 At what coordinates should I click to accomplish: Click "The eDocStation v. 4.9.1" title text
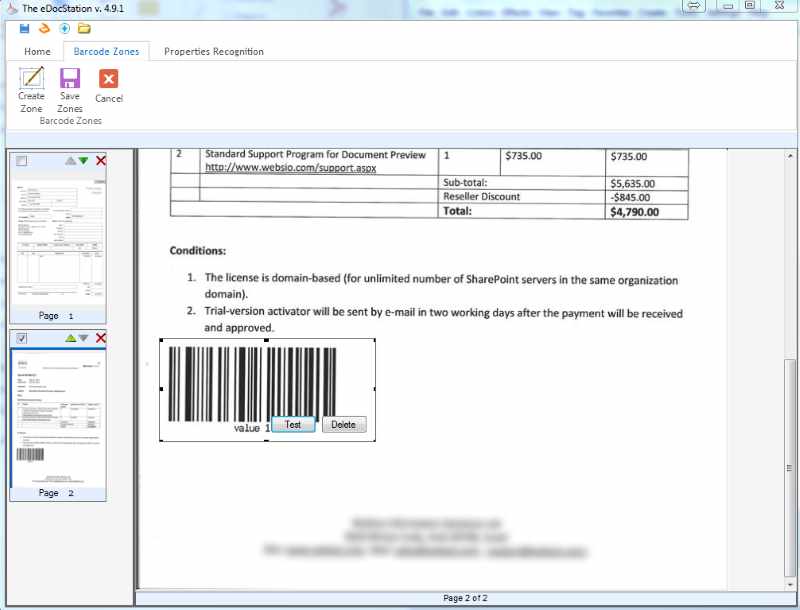[73, 9]
